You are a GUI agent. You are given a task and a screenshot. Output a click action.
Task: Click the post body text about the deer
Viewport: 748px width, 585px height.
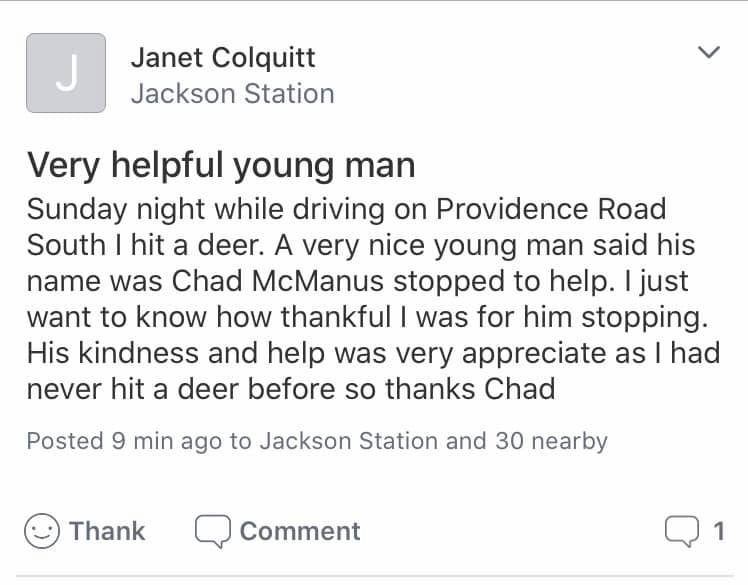pos(374,299)
